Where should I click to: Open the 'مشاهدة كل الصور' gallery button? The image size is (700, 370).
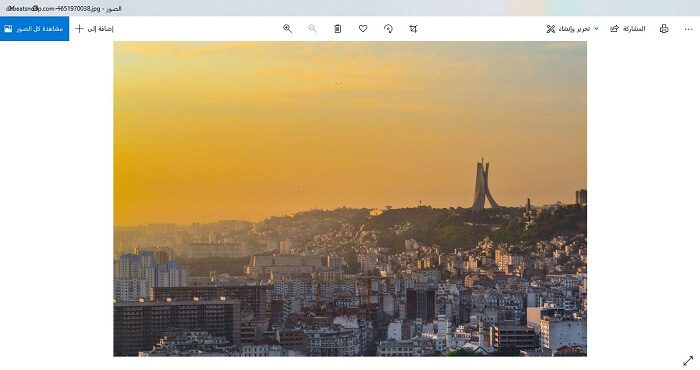coord(34,29)
